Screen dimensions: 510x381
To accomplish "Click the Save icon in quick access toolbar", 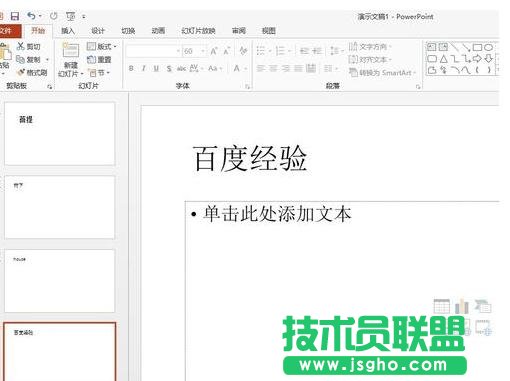I will pyautogui.click(x=15, y=16).
